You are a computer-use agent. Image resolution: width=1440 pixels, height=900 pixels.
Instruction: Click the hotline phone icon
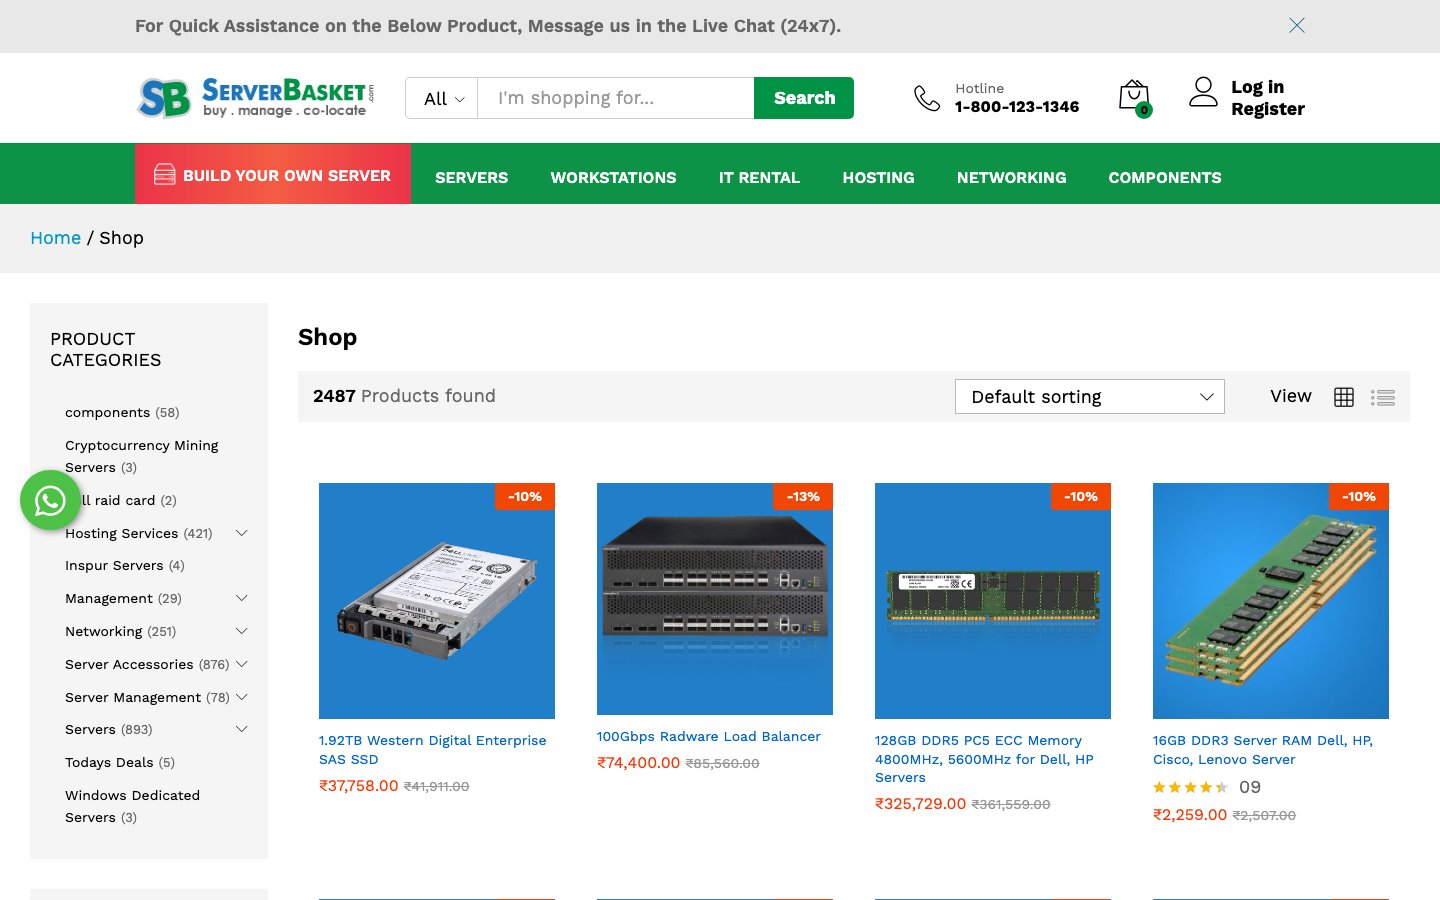tap(927, 98)
